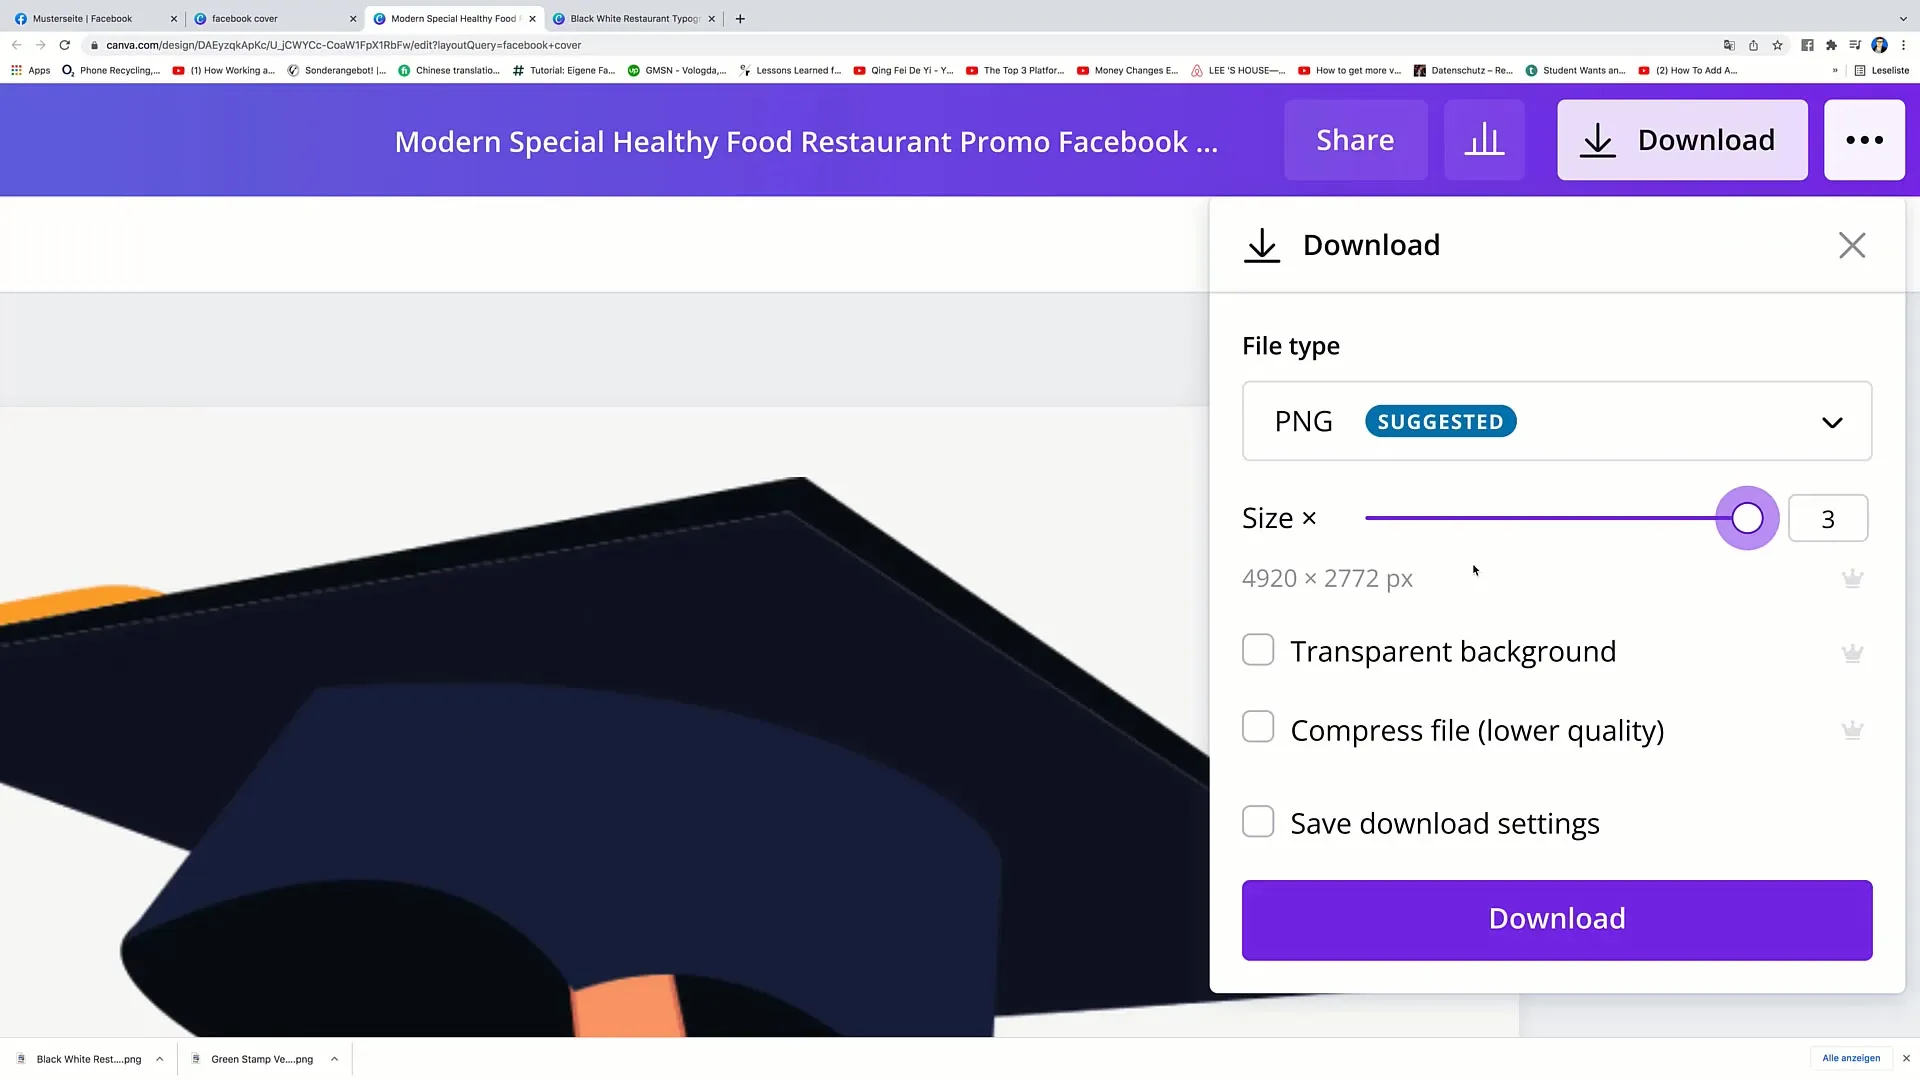This screenshot has height=1080, width=1920.
Task: Switch to the Black White Restaurant Typography tab
Action: [634, 19]
